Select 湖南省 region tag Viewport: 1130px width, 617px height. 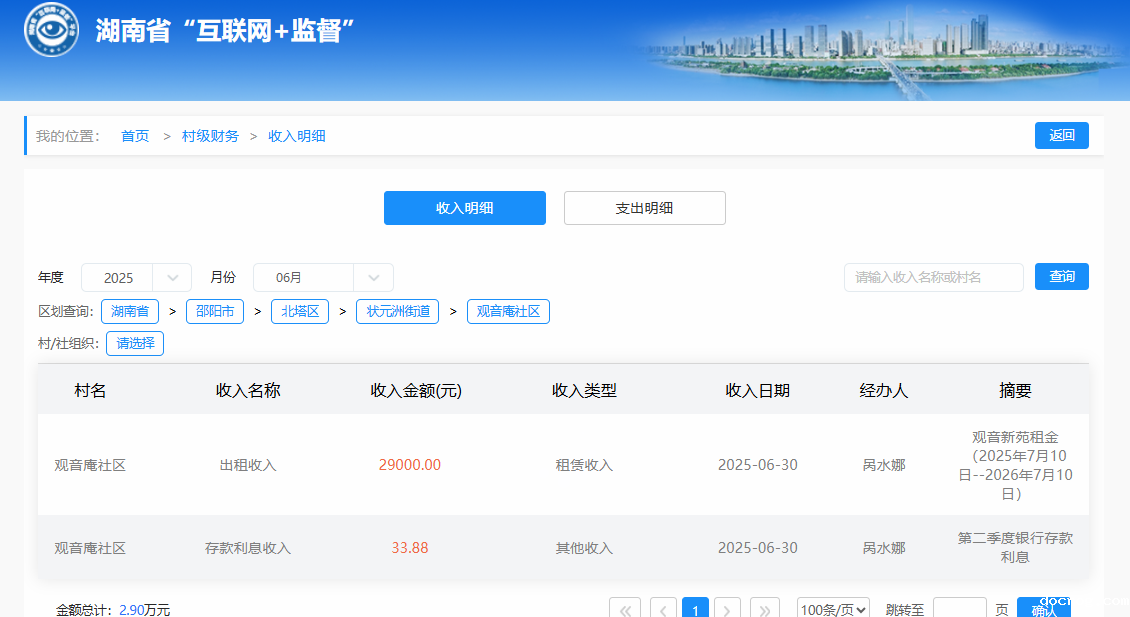130,311
